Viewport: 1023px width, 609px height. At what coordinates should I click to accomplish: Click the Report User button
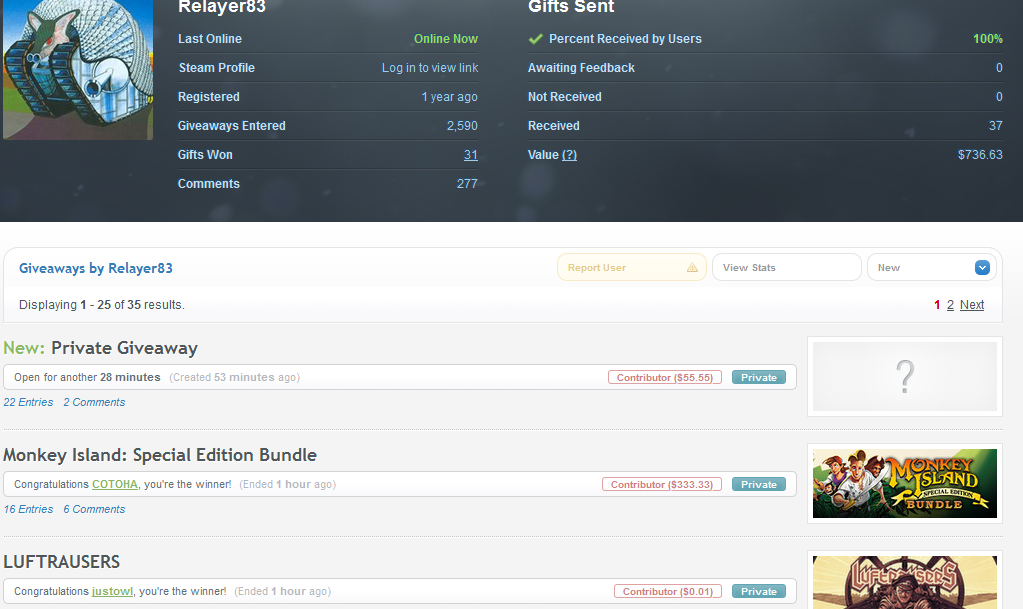[x=632, y=268]
